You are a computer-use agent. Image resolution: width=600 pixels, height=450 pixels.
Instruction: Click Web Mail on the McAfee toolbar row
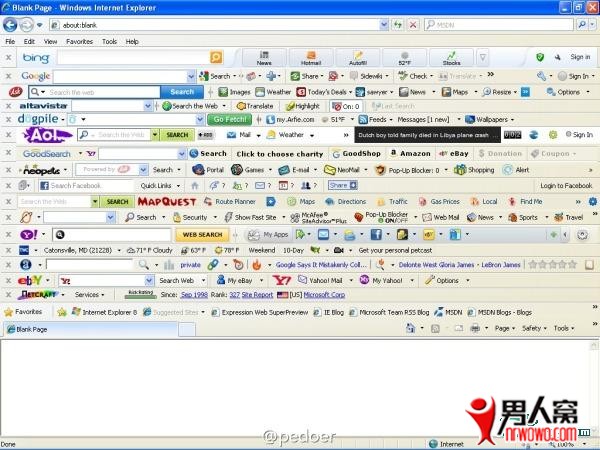click(440, 217)
